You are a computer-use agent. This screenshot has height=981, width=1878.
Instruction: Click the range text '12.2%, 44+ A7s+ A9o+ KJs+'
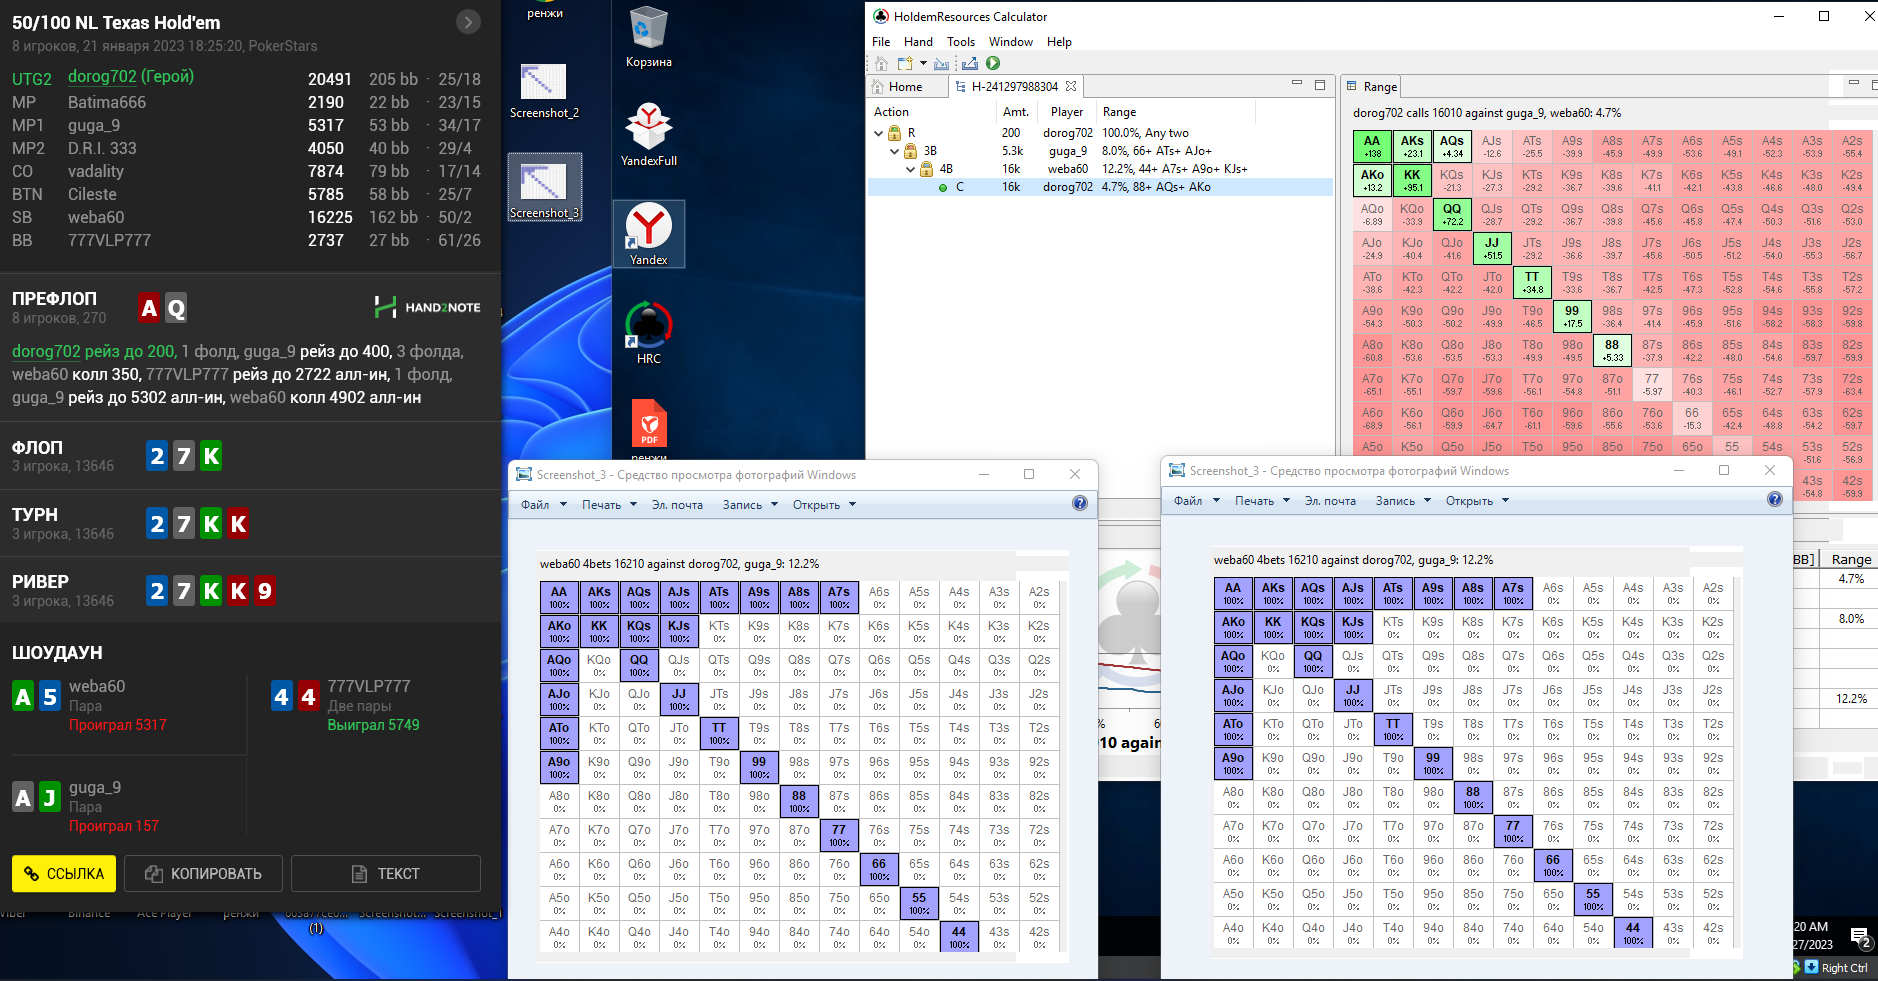click(x=1175, y=169)
